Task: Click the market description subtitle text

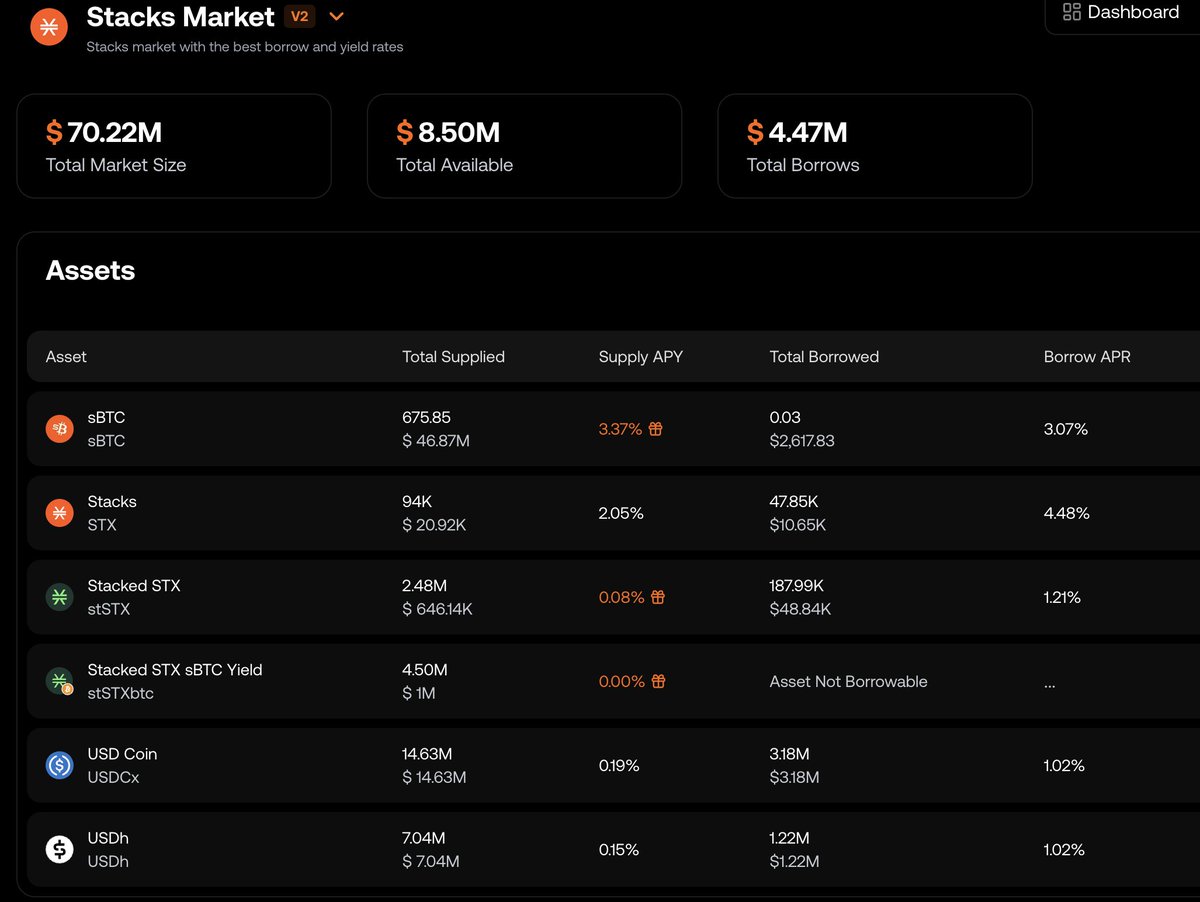Action: pyautogui.click(x=245, y=47)
